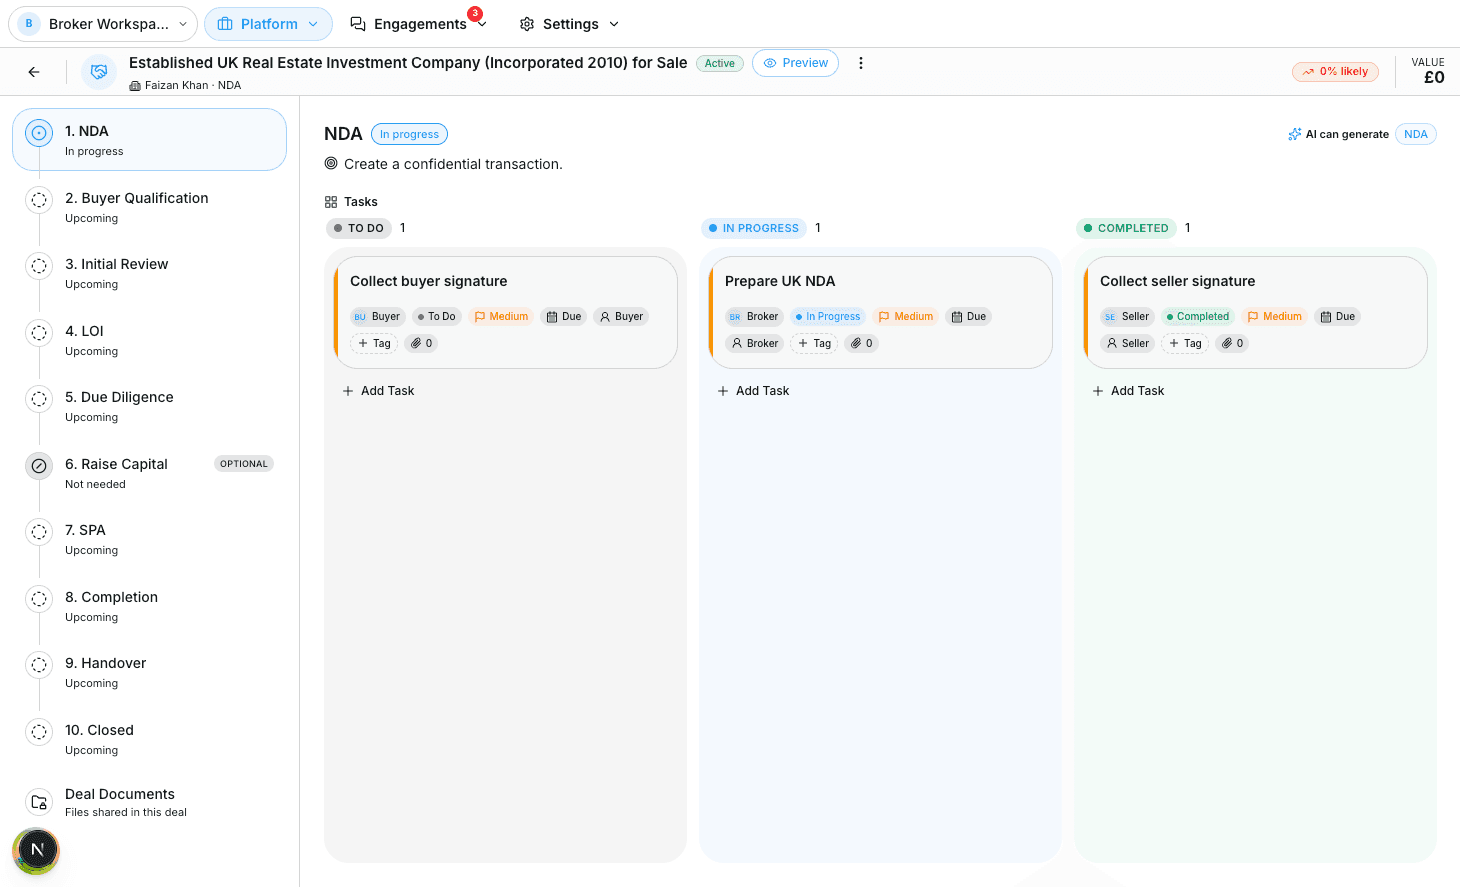Select the 7. SPA stage
Image resolution: width=1460 pixels, height=887 pixels.
click(x=149, y=539)
